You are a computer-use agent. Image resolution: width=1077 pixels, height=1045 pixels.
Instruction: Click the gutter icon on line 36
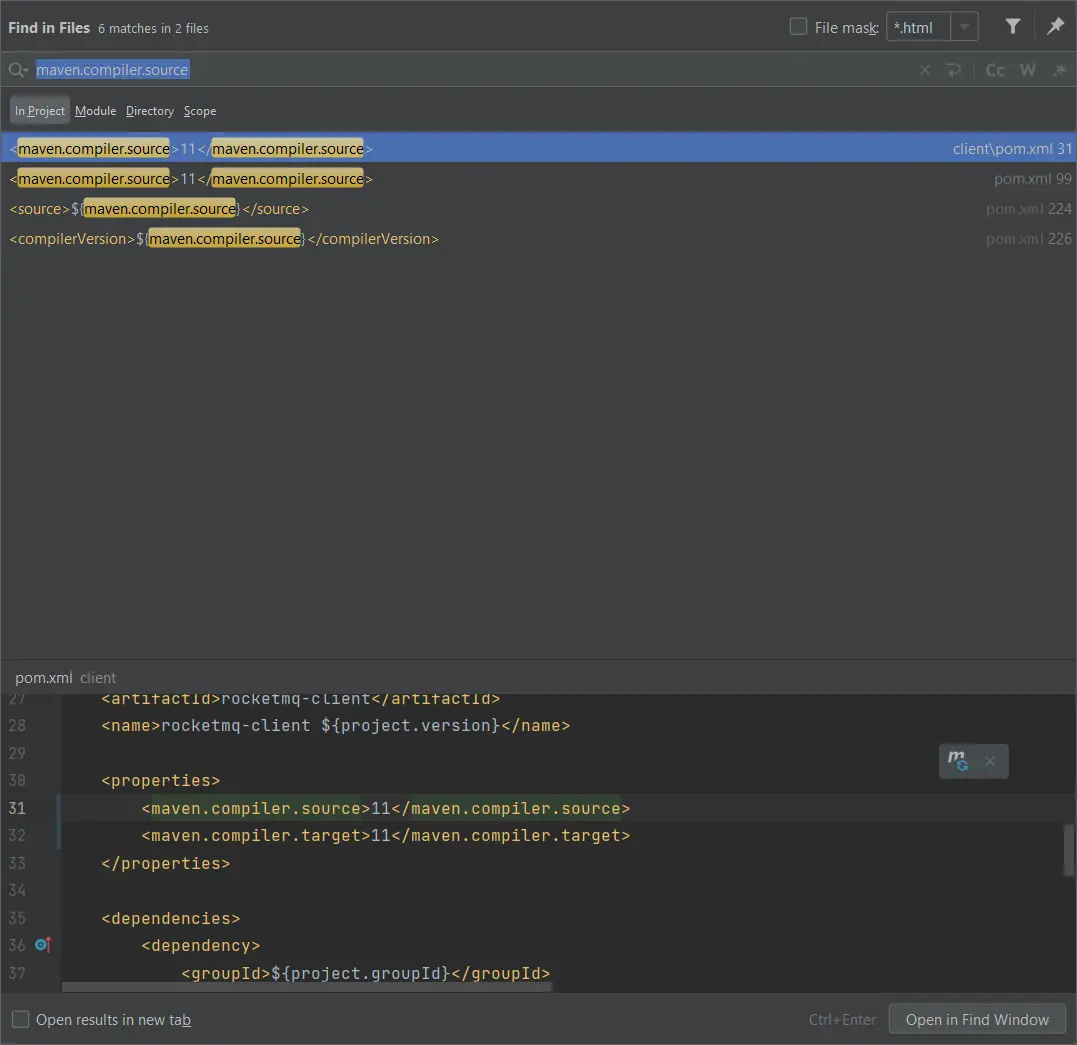point(42,945)
